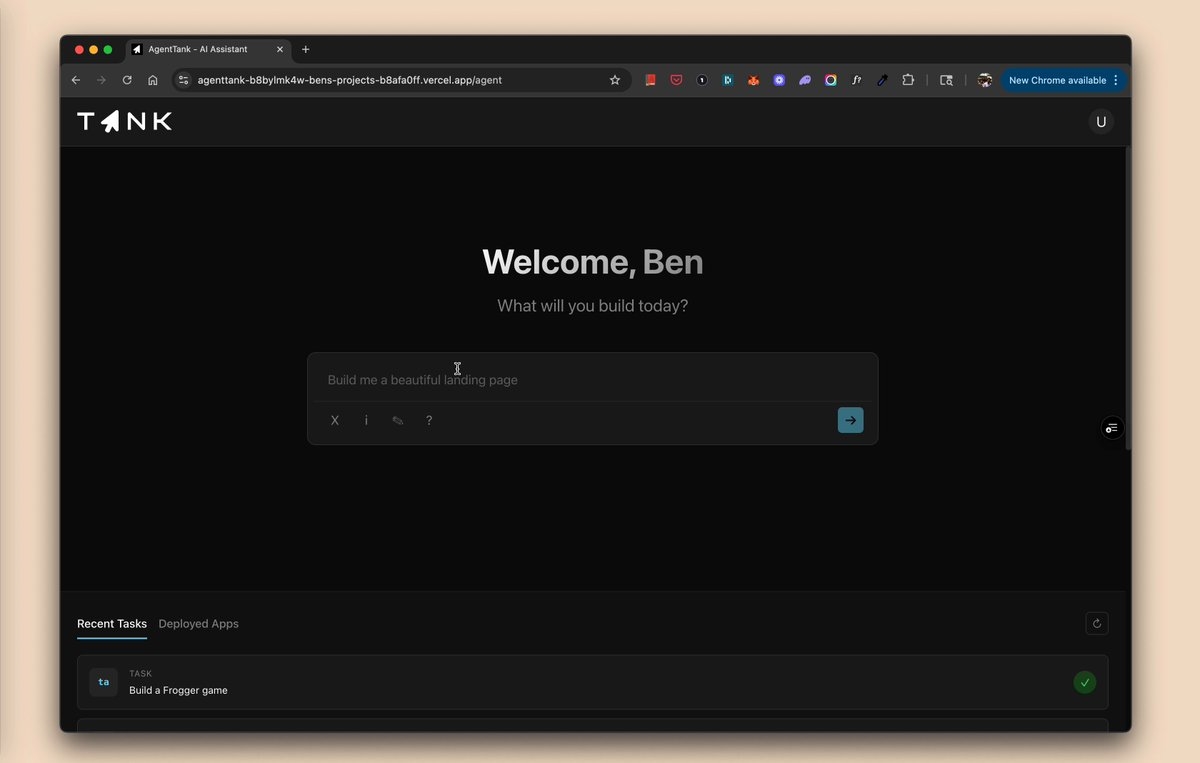Open the user avatar U menu

(x=1101, y=122)
